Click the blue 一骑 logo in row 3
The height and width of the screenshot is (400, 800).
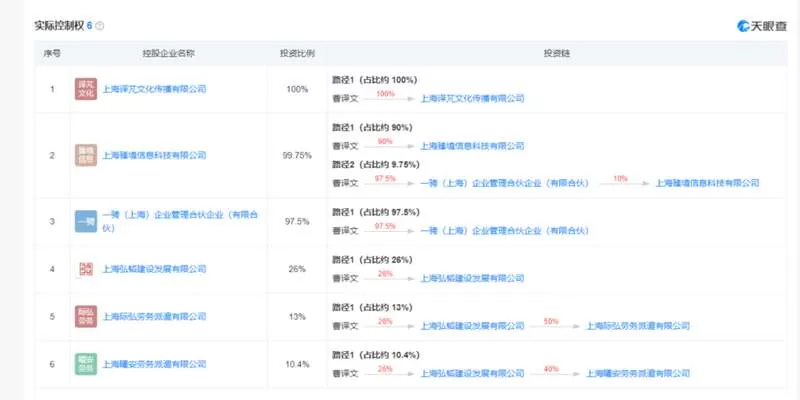86,221
